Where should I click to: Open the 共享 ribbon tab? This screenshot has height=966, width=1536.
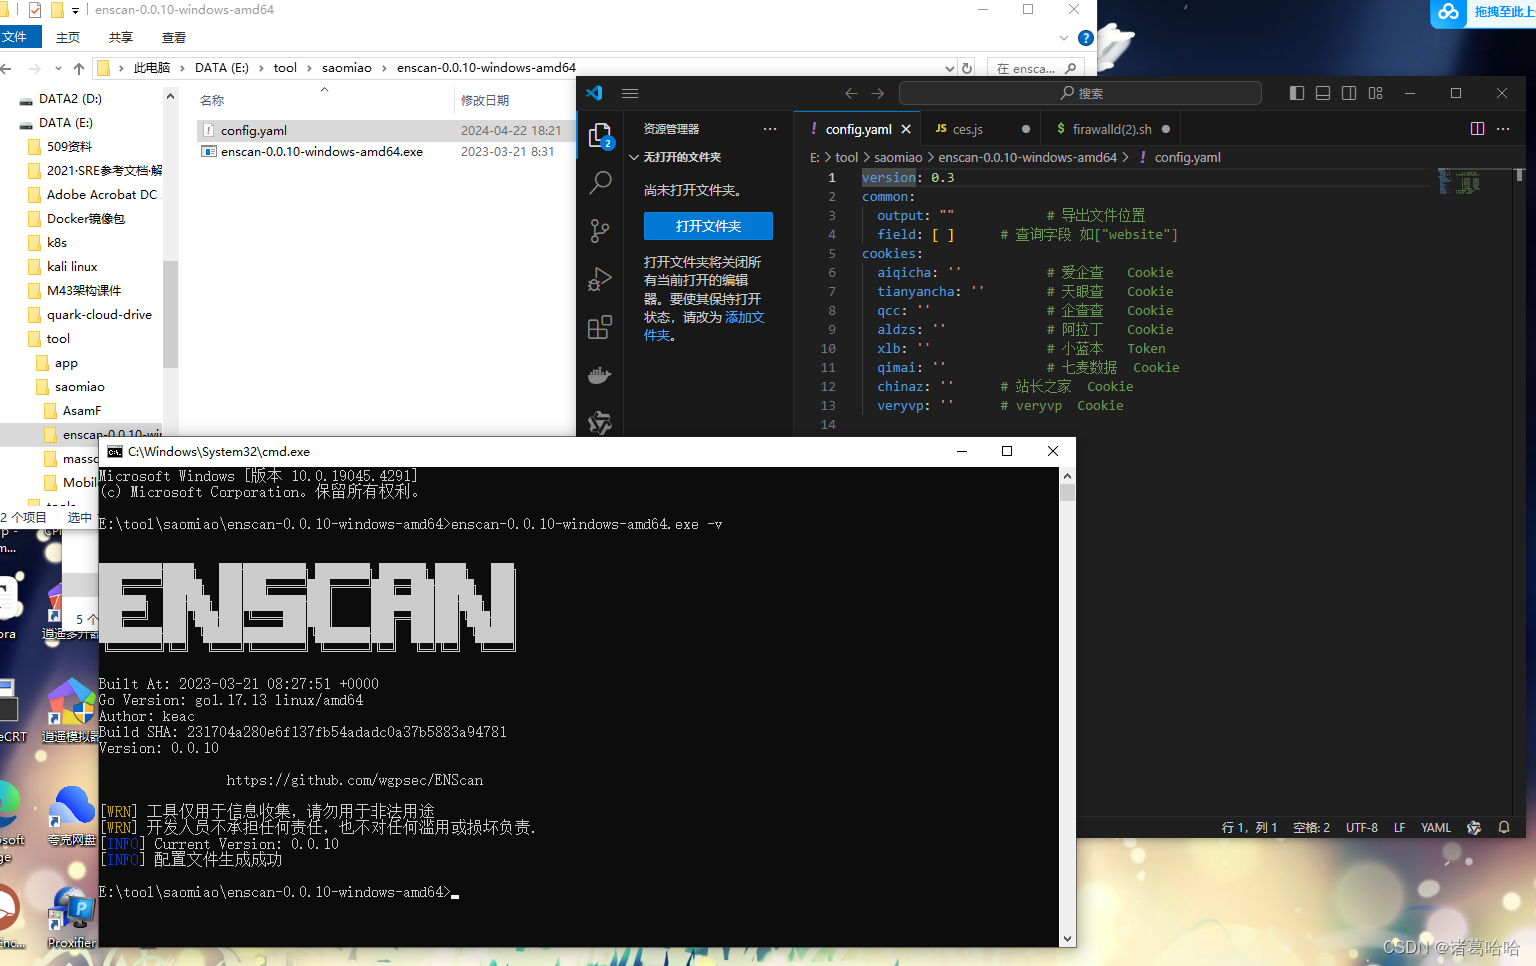[121, 37]
